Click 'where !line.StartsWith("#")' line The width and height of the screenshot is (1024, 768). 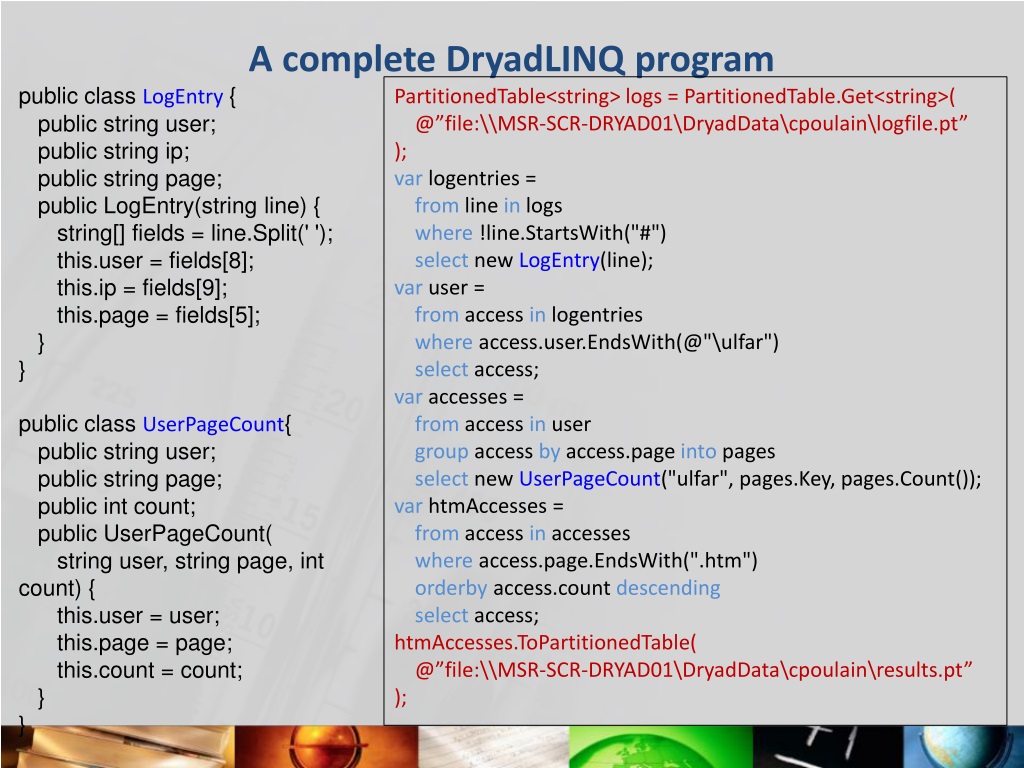point(541,233)
